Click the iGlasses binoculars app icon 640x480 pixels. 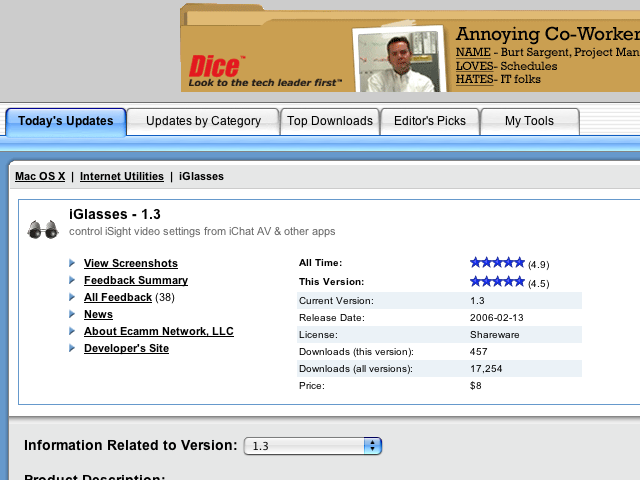43,229
